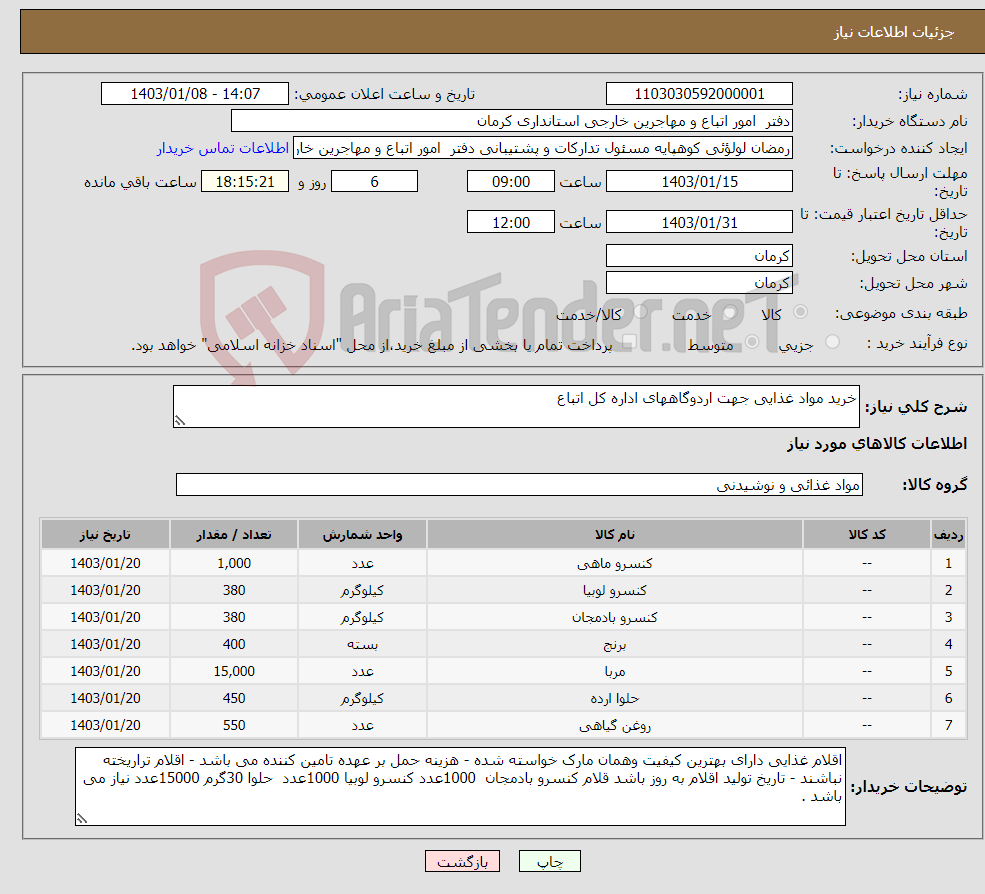
Task: Click the request creator name field
Action: pyautogui.click(x=543, y=148)
